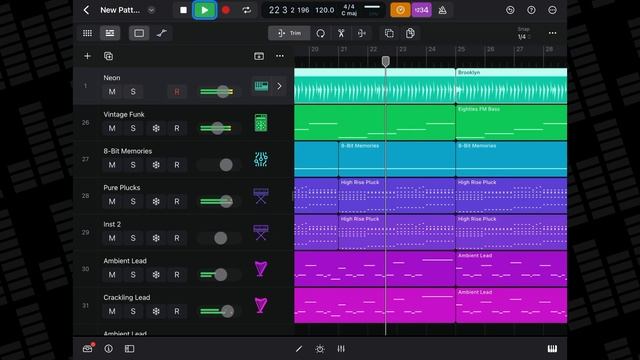Open track list more options ellipsis
Viewport: 640px width, 360px height.
pyautogui.click(x=280, y=56)
